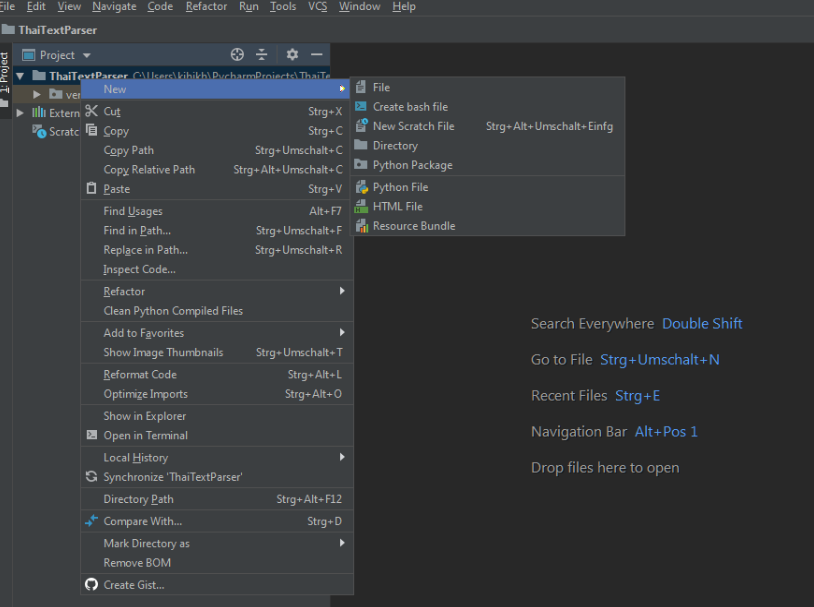This screenshot has height=607, width=814.
Task: Click the Double Shift shortcut hint
Action: (x=702, y=323)
